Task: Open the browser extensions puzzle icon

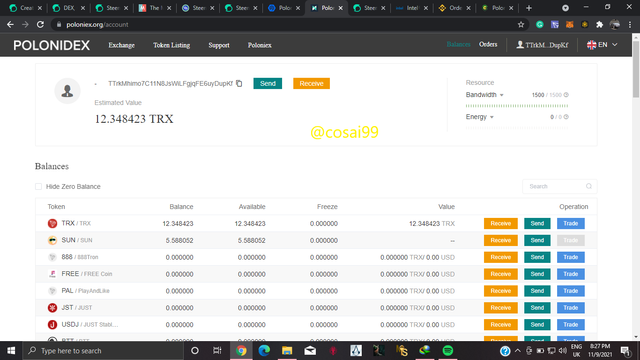Action: [600, 24]
